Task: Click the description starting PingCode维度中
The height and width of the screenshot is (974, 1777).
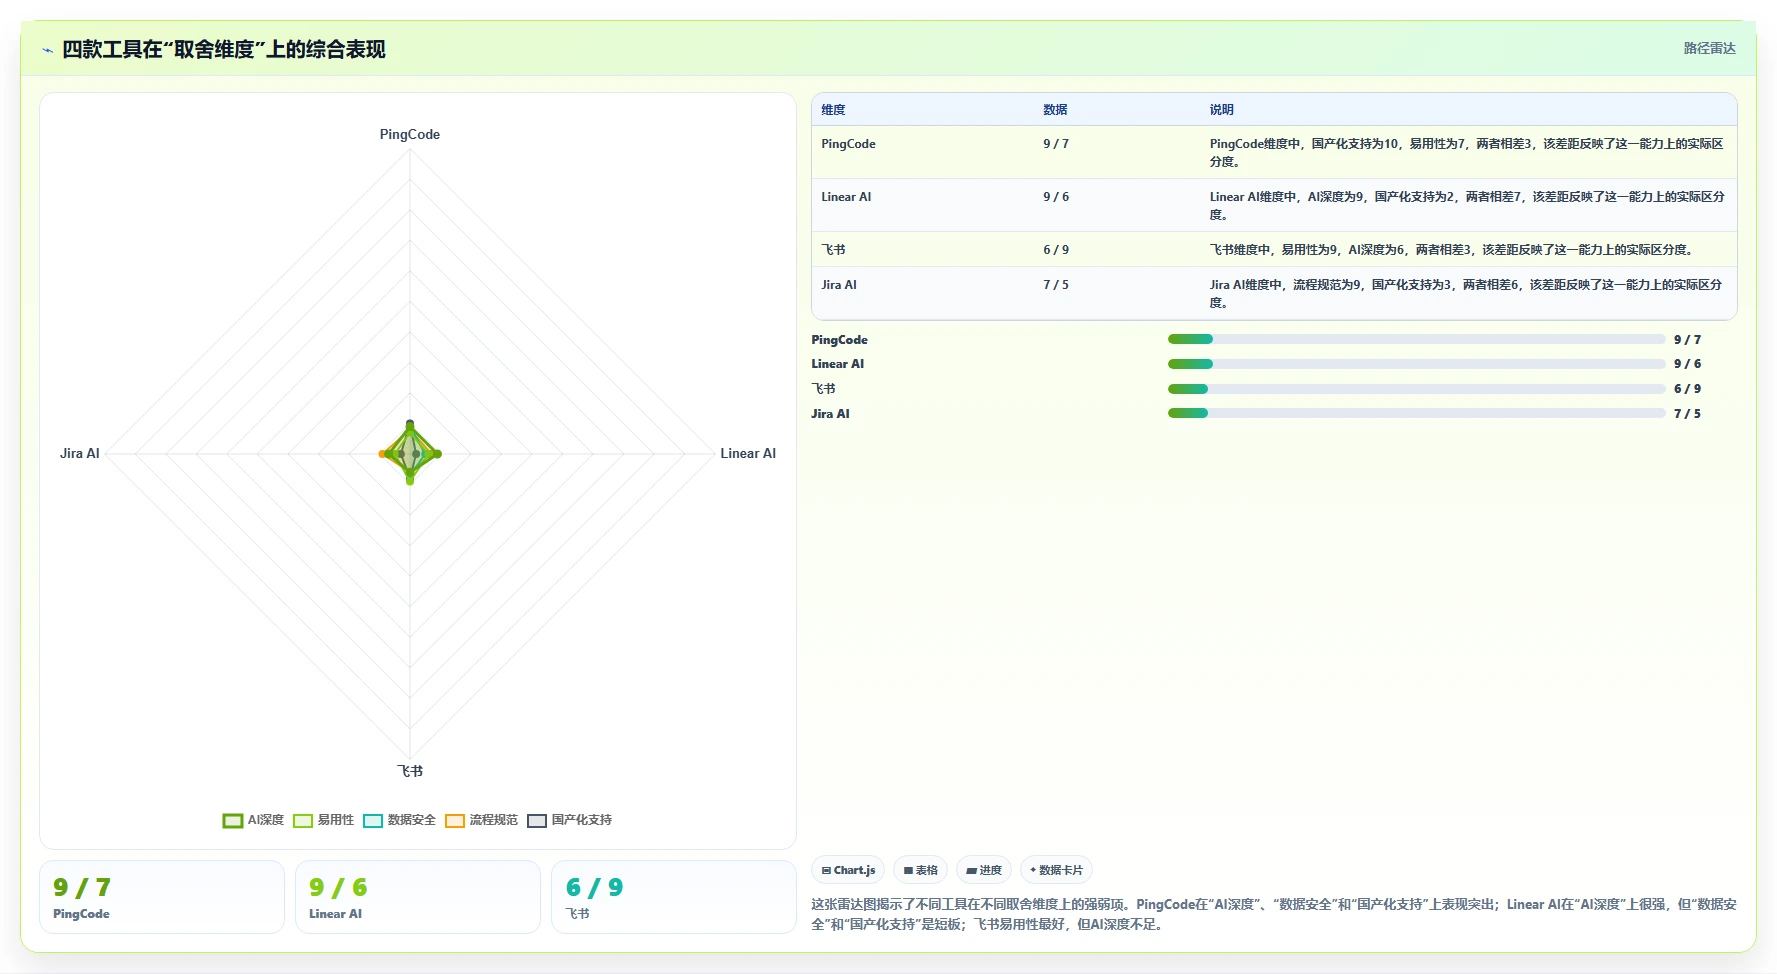Action: click(1466, 152)
